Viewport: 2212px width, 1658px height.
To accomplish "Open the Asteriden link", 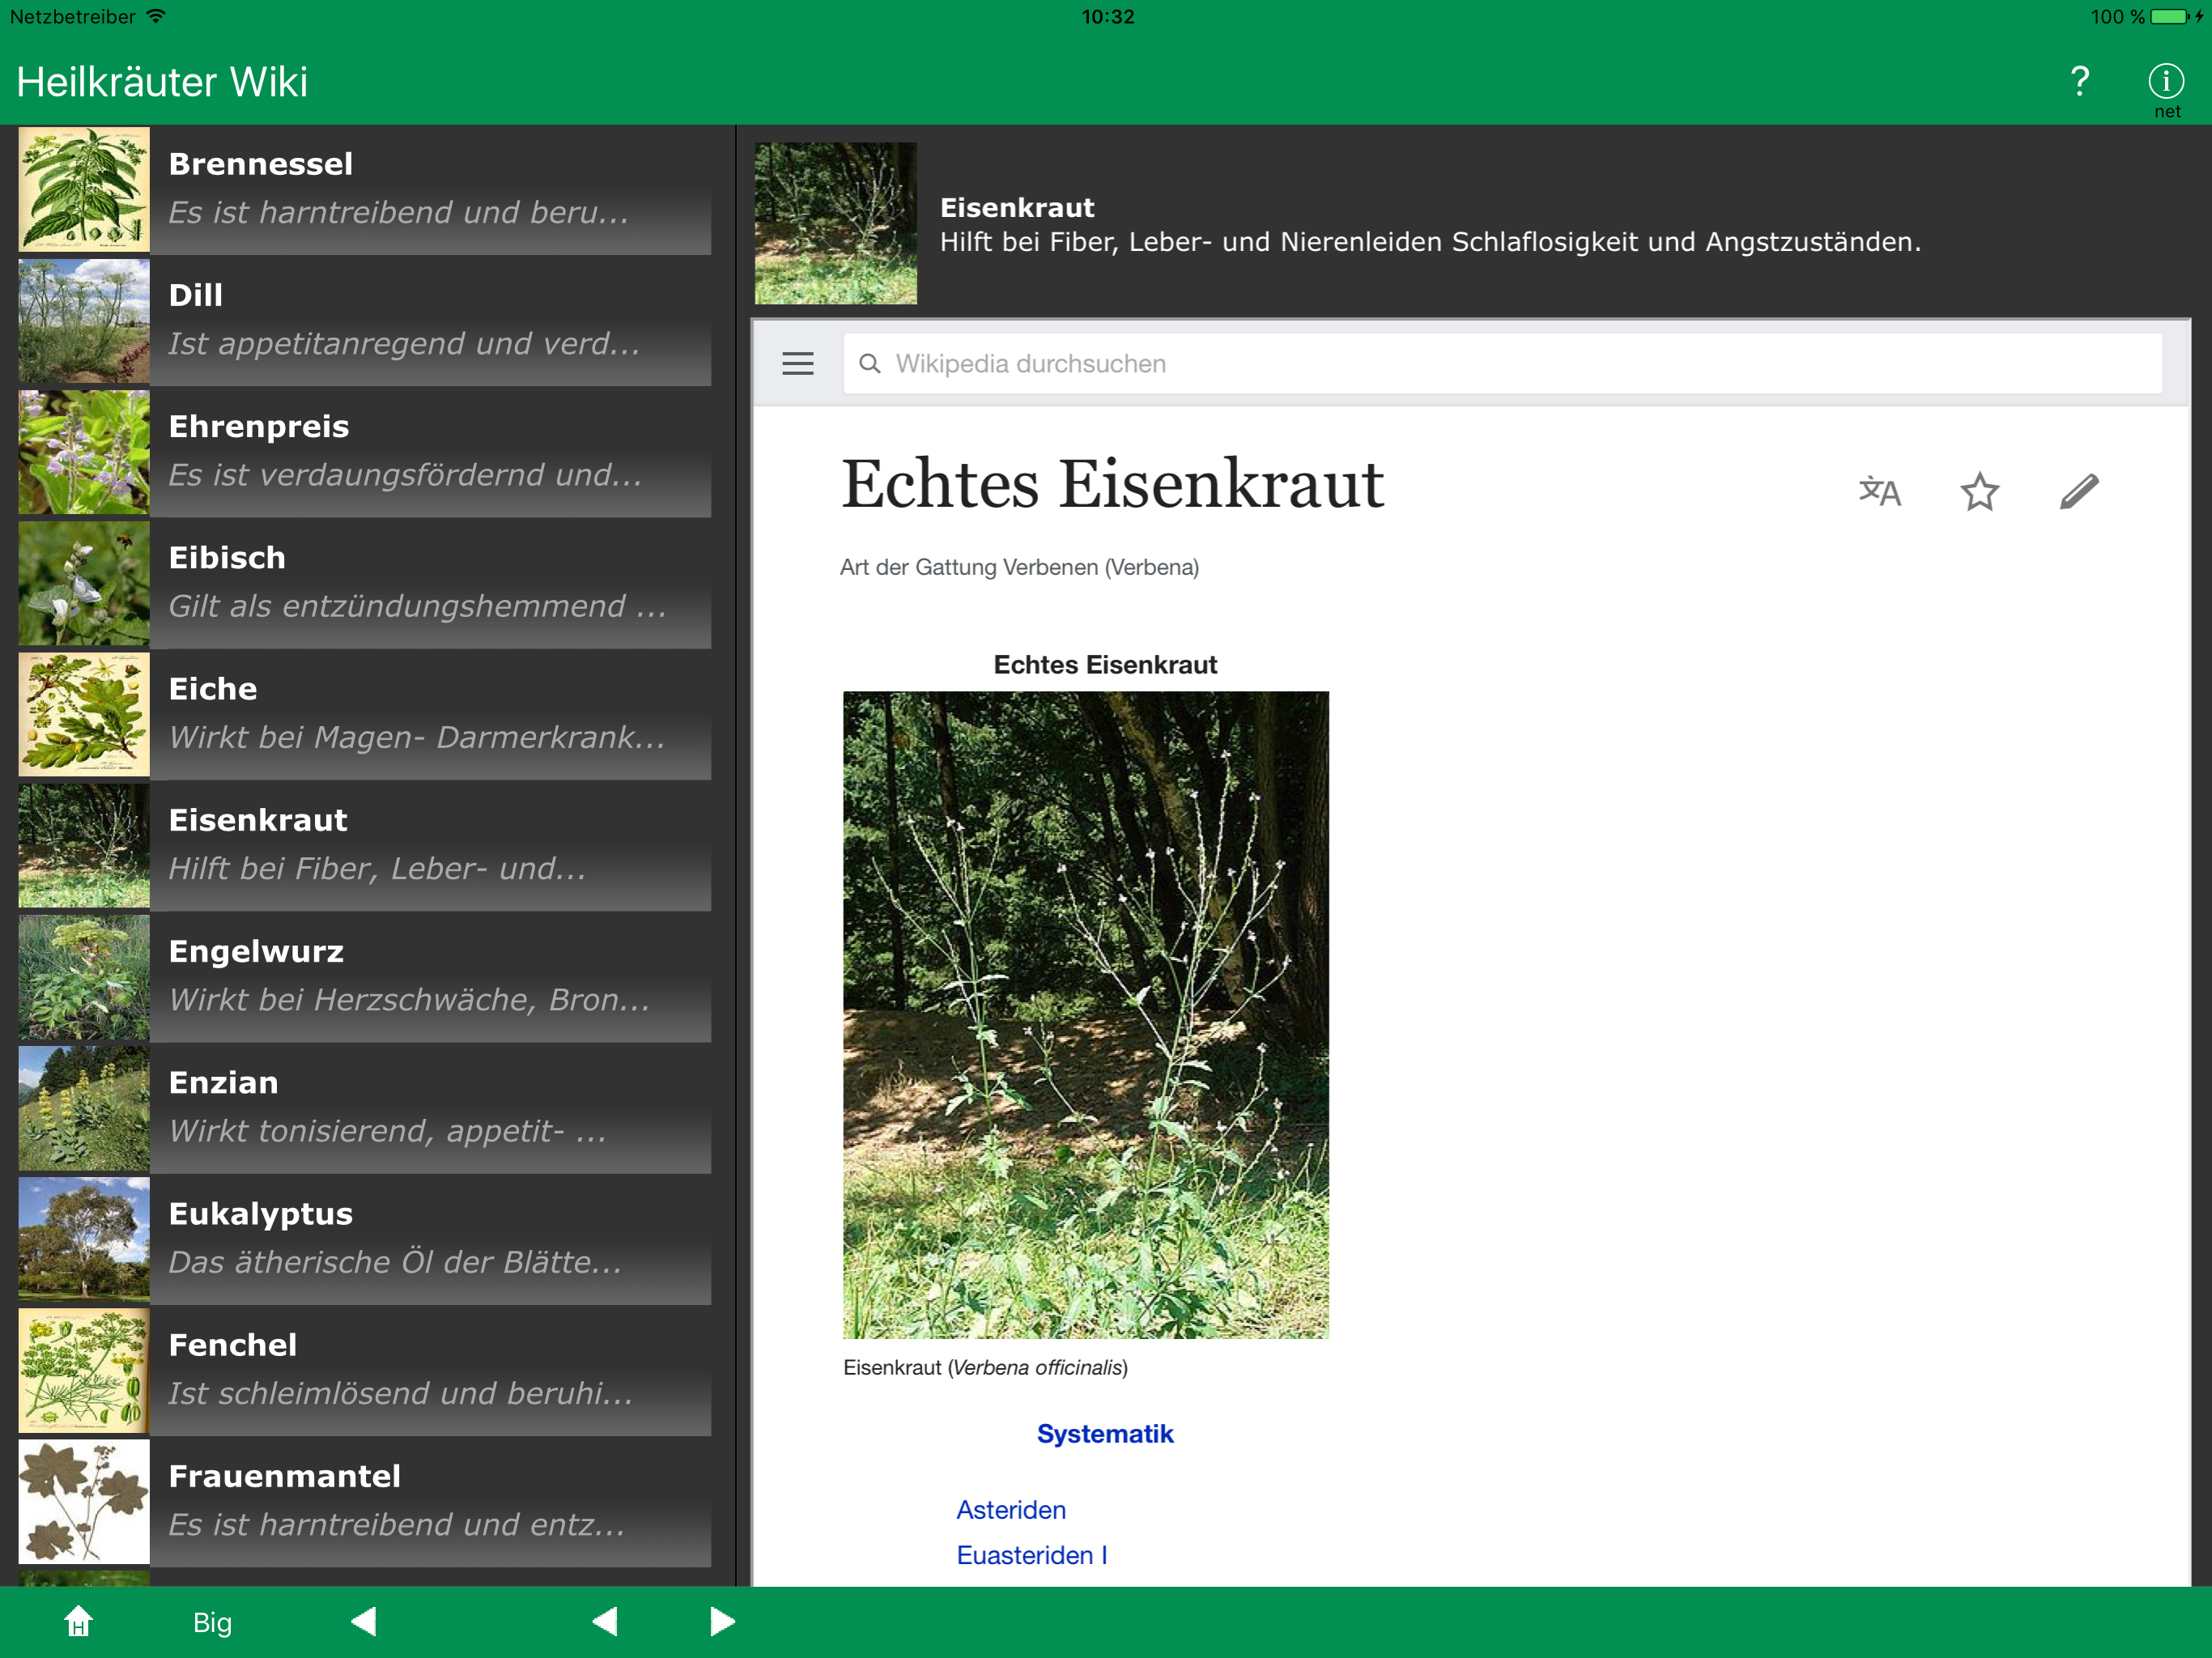I will (x=1010, y=1509).
